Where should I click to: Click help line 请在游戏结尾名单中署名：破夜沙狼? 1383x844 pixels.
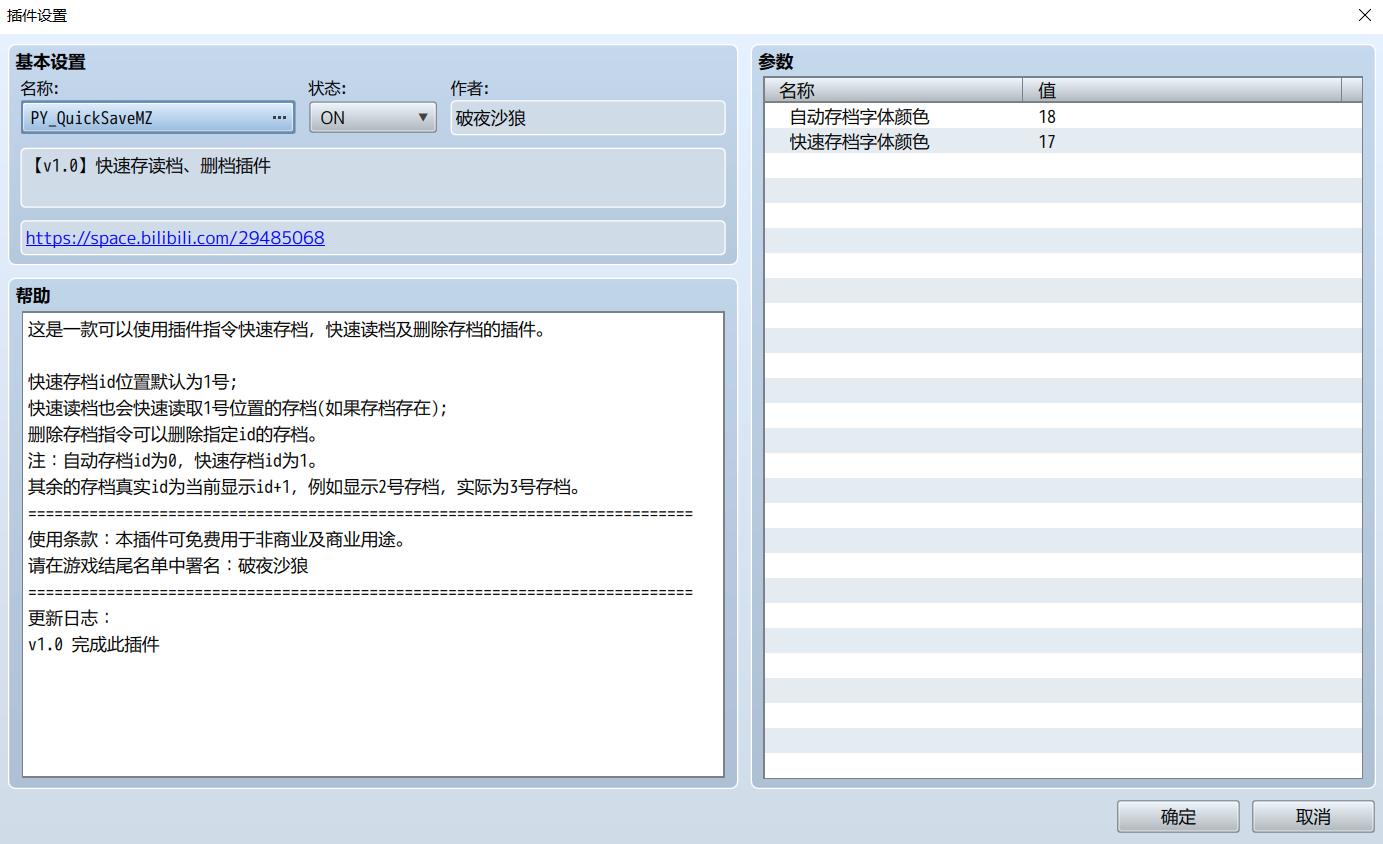(168, 566)
